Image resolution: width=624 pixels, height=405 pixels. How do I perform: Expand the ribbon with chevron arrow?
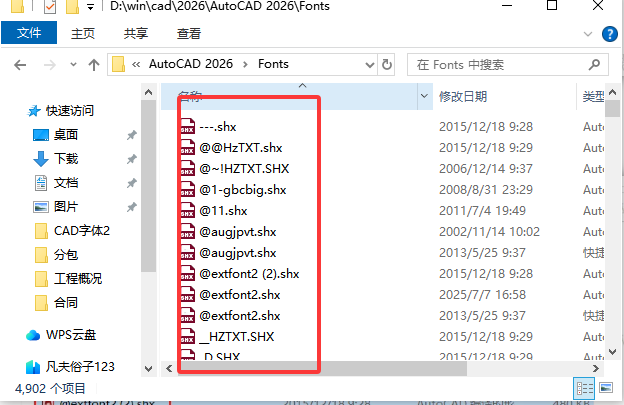(588, 34)
